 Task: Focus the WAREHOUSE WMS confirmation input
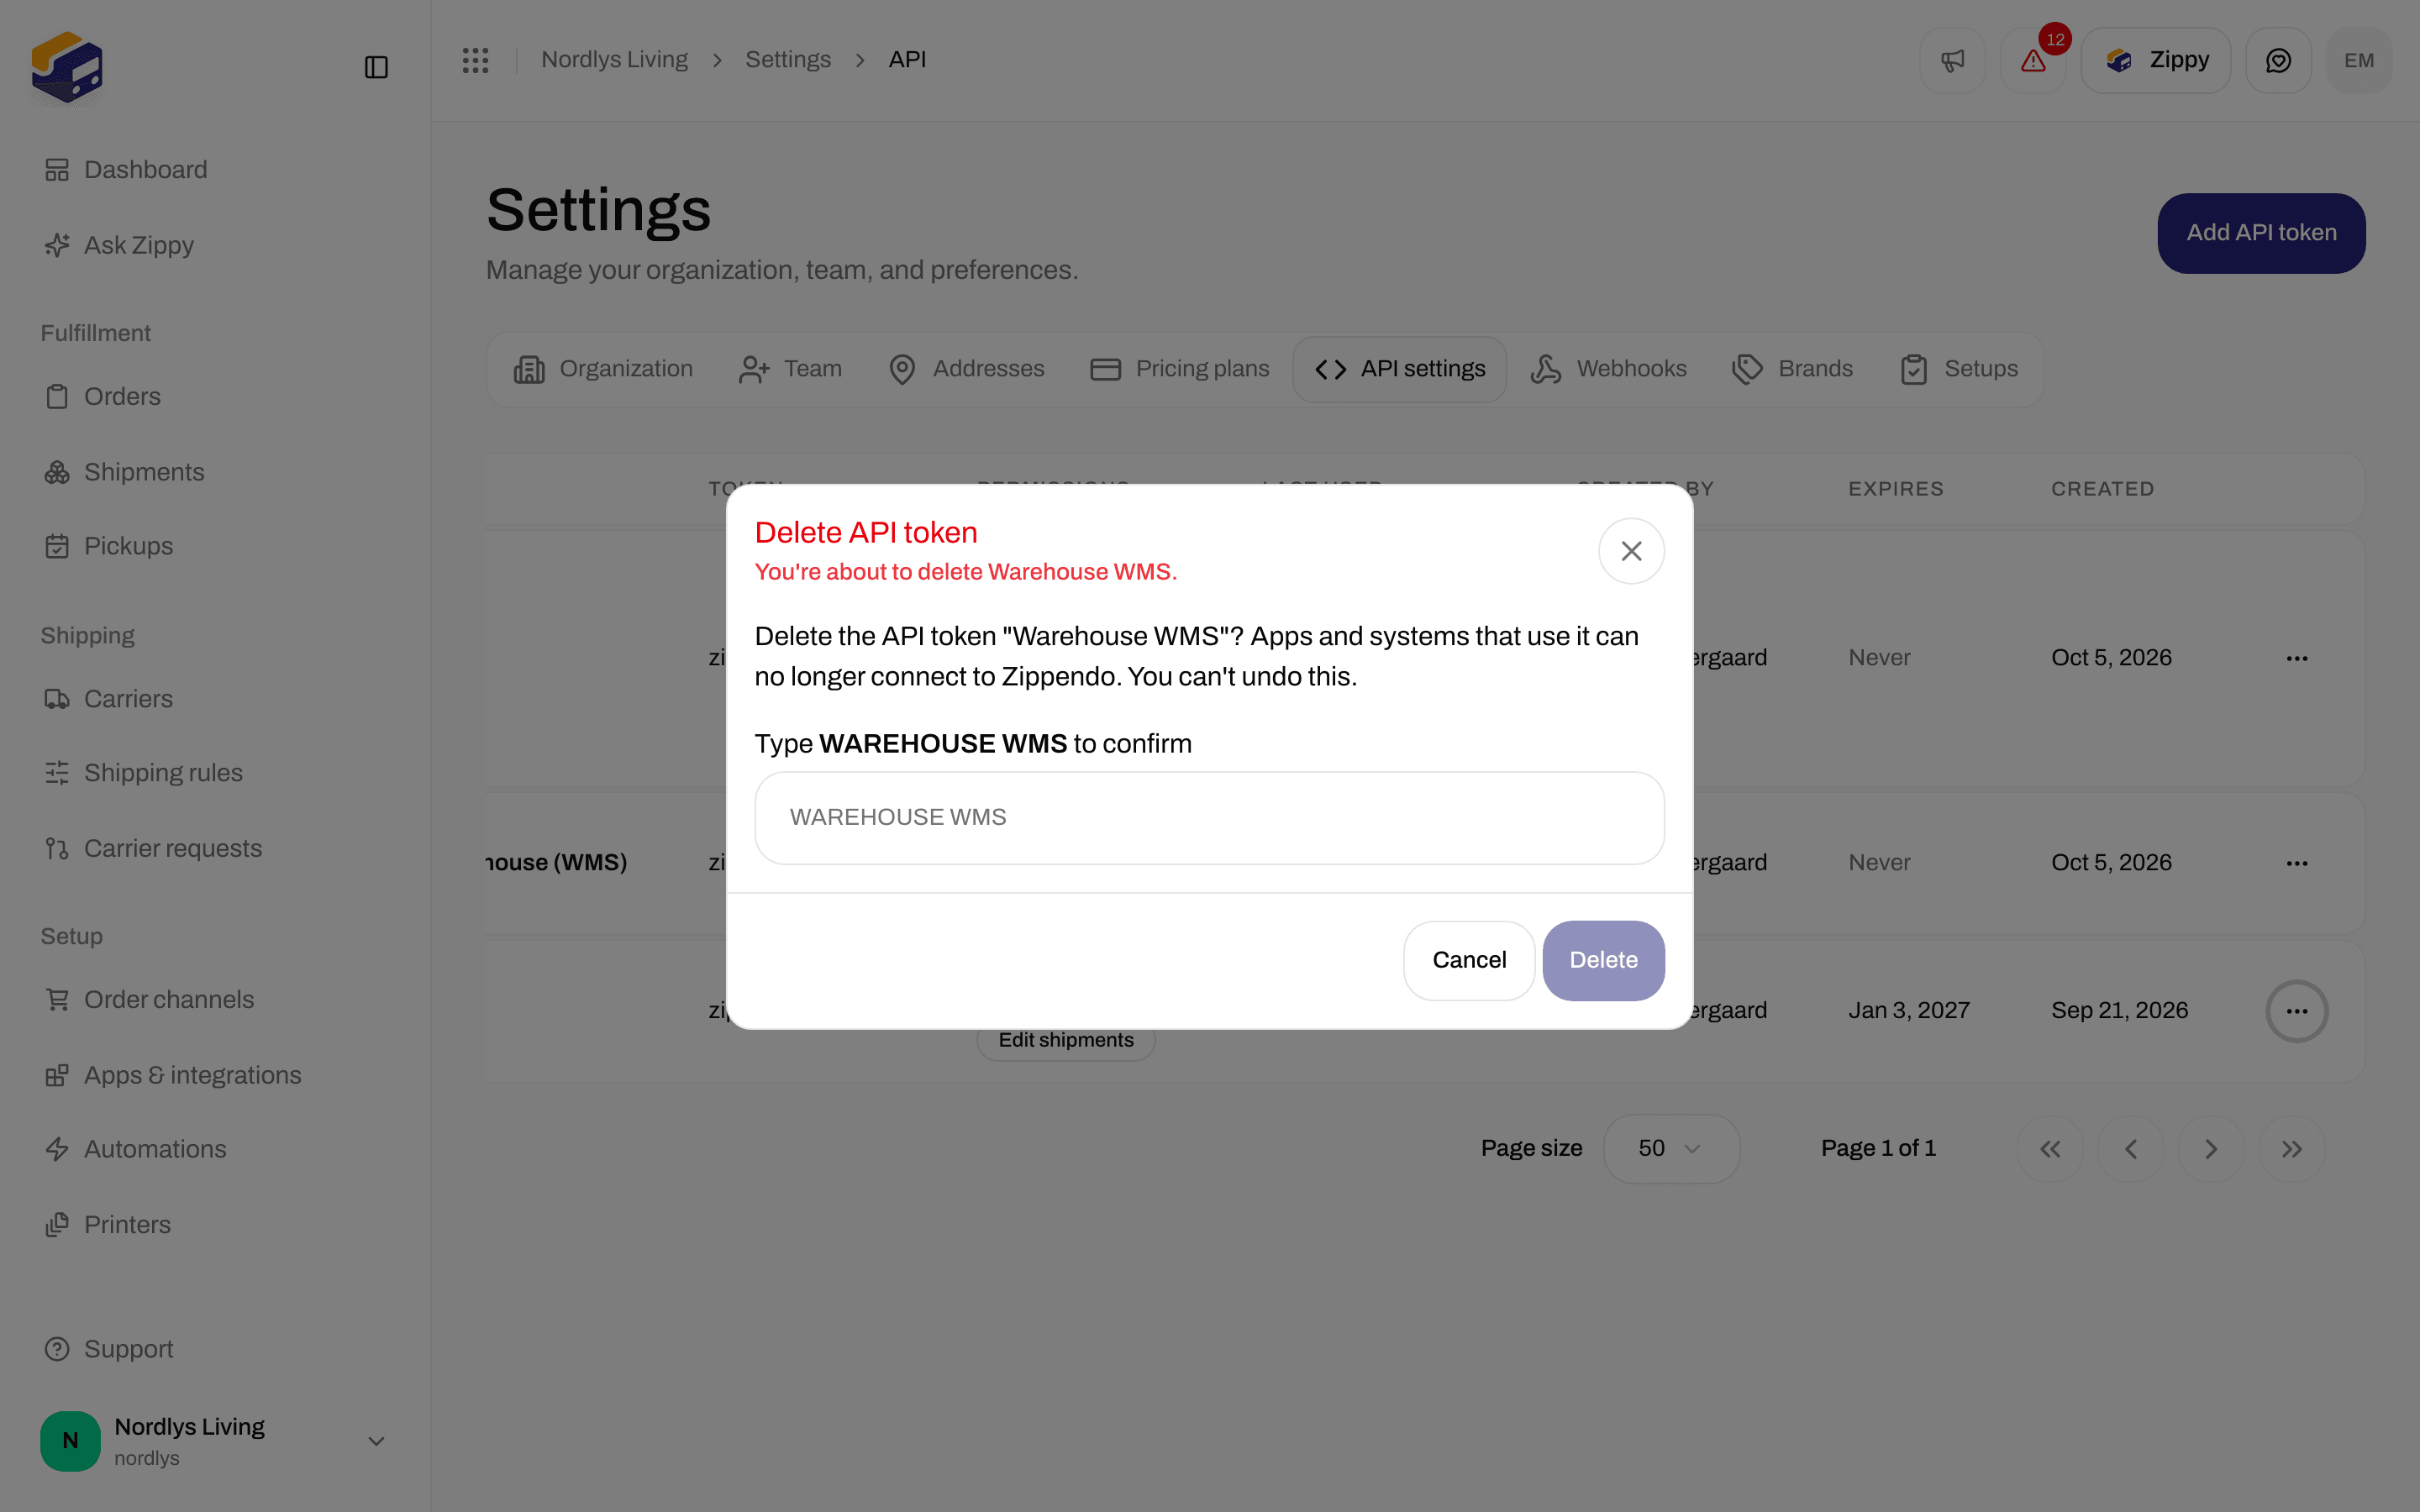1209,817
